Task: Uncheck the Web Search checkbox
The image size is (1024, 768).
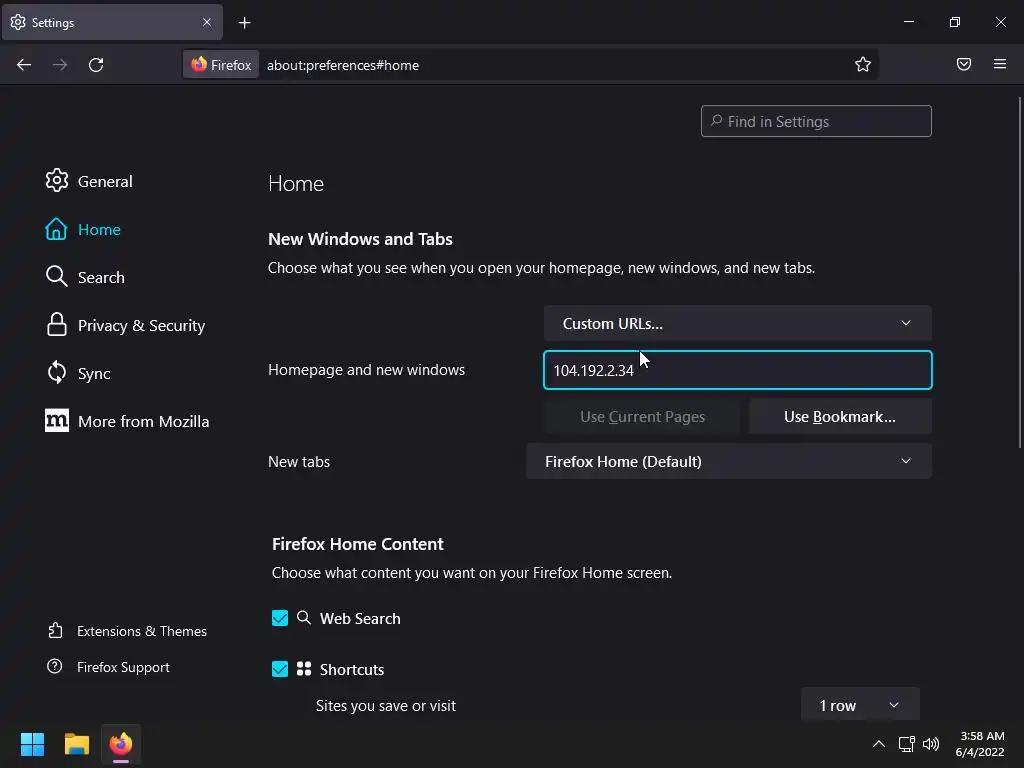Action: (280, 618)
